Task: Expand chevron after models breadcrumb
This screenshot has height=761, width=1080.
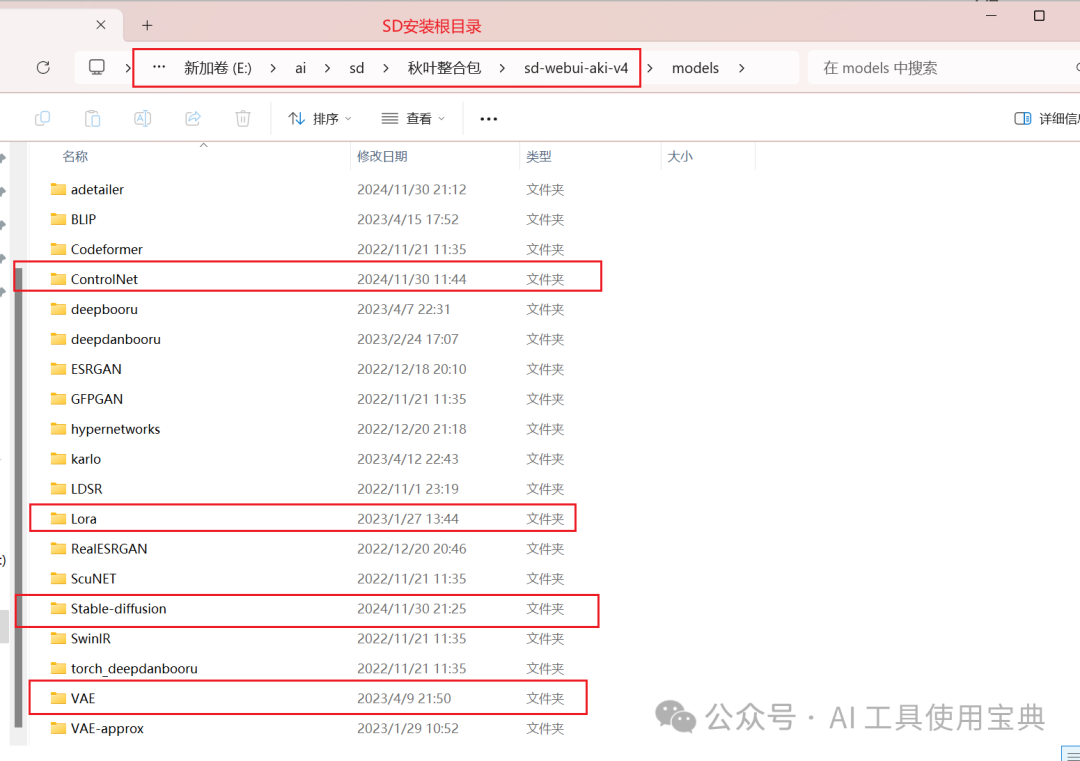Action: tap(741, 68)
